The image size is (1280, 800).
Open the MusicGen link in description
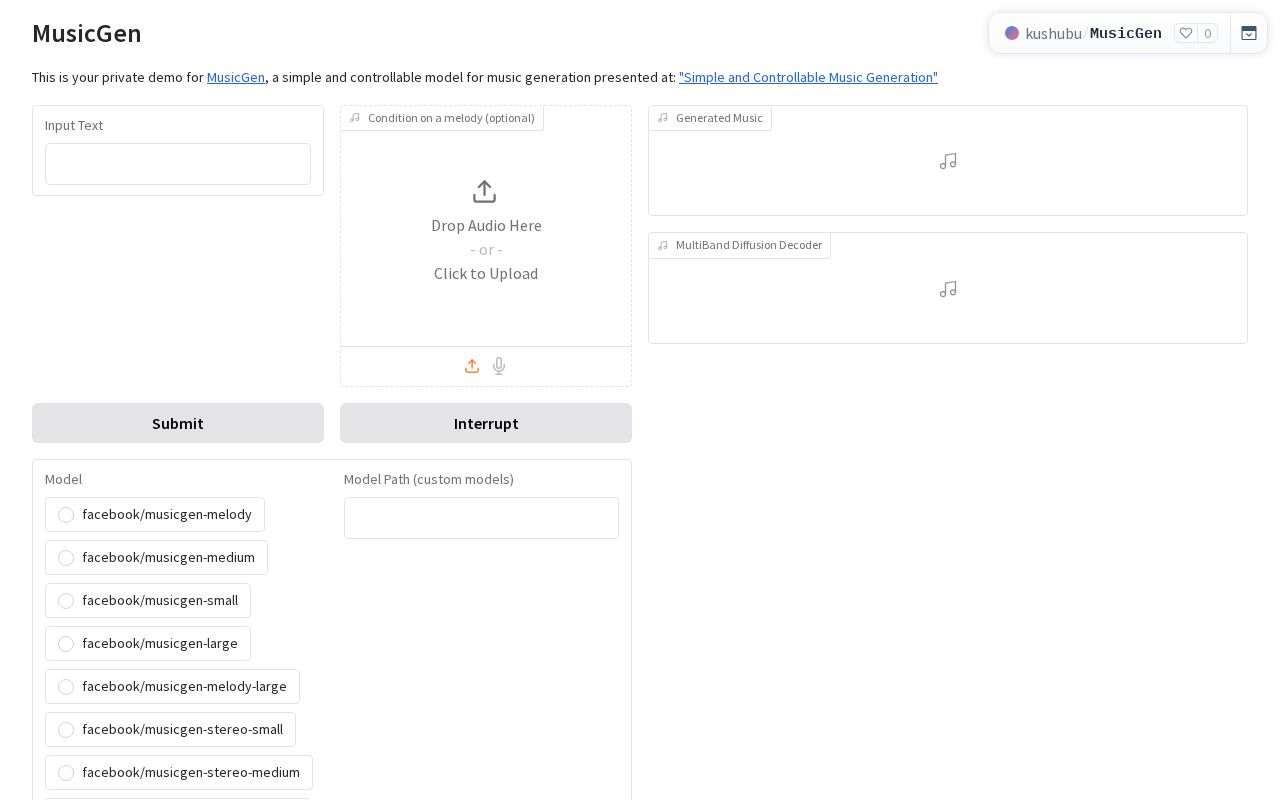click(236, 77)
